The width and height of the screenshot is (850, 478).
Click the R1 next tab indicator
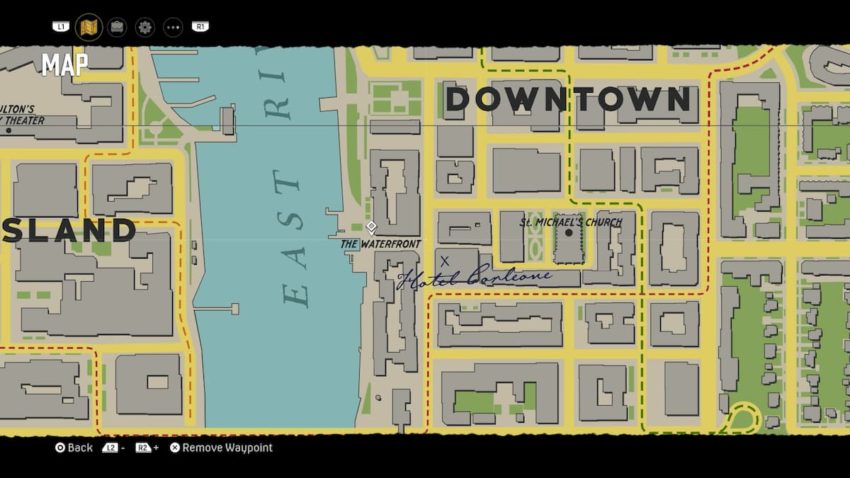coord(200,27)
